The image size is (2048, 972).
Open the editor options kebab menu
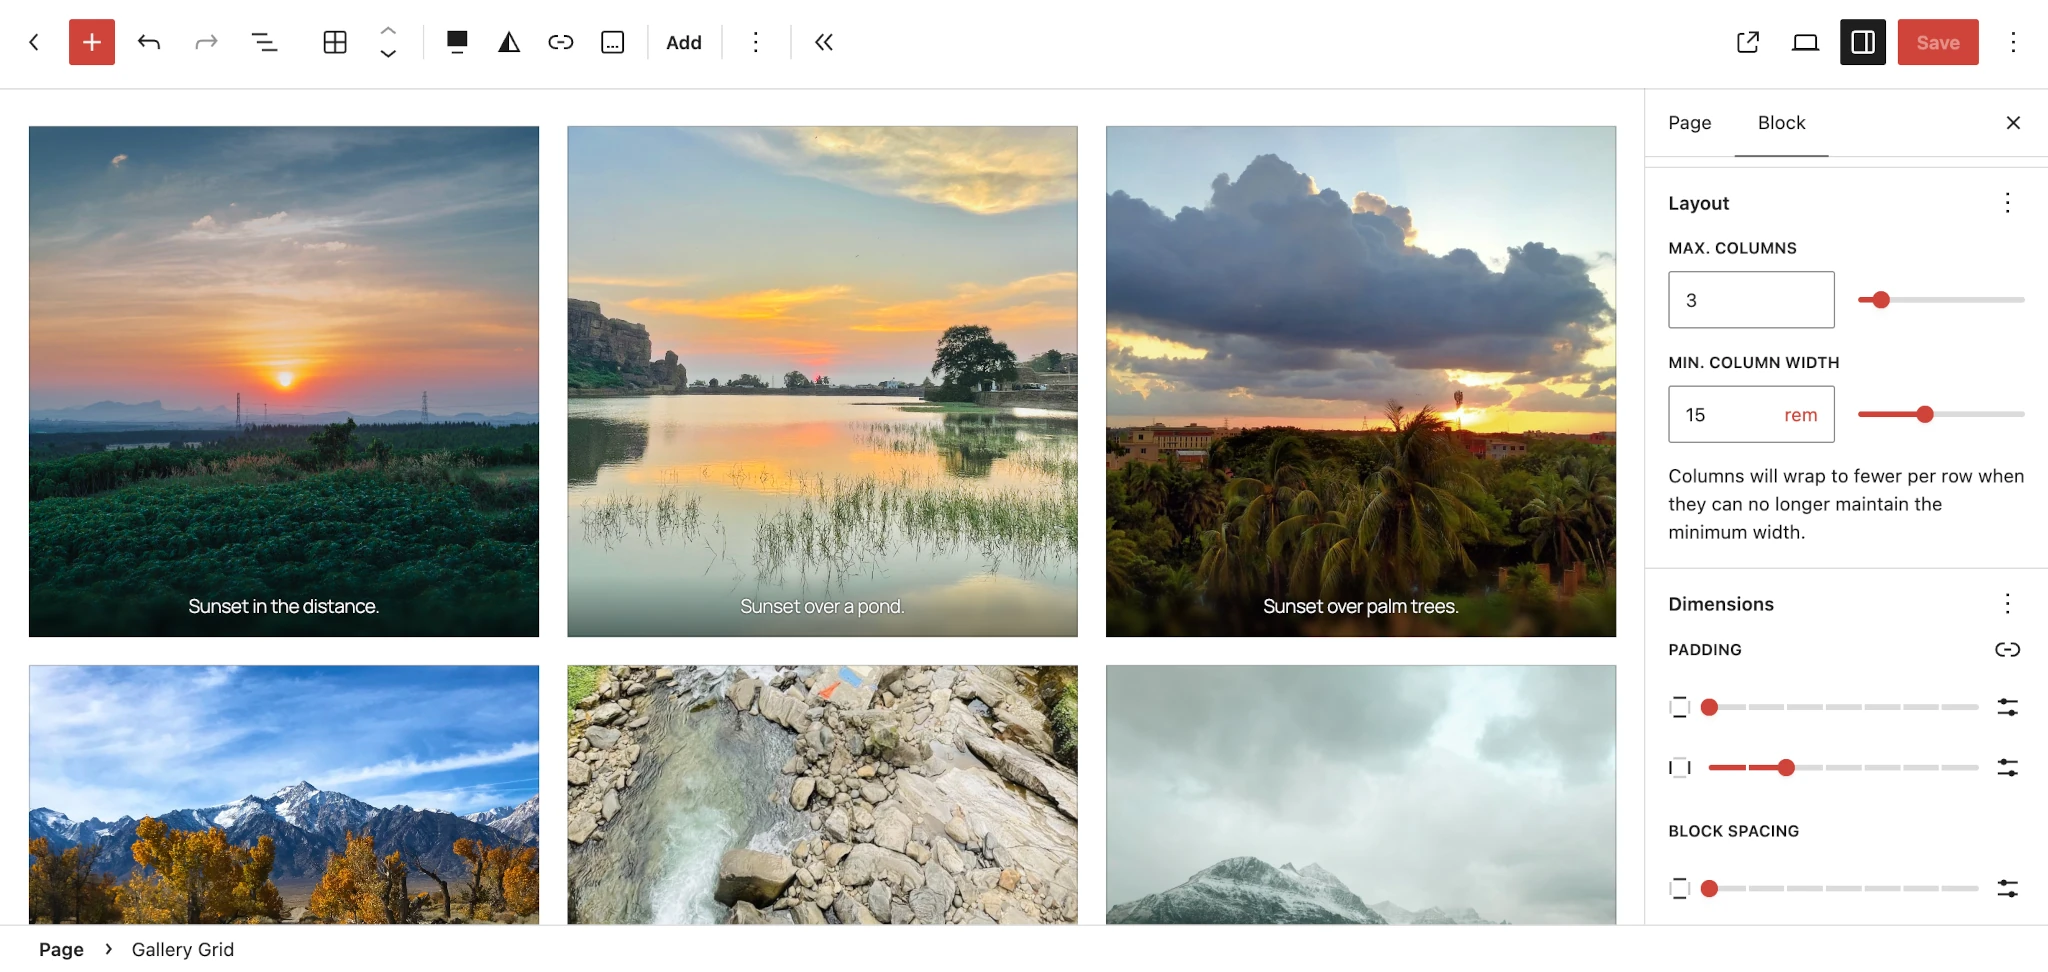2013,42
